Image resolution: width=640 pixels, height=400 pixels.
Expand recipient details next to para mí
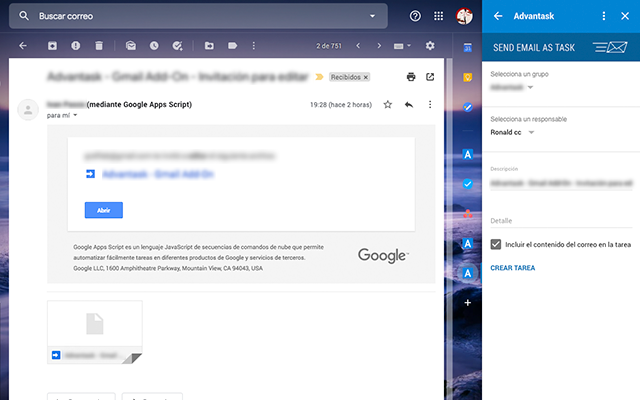[75, 116]
